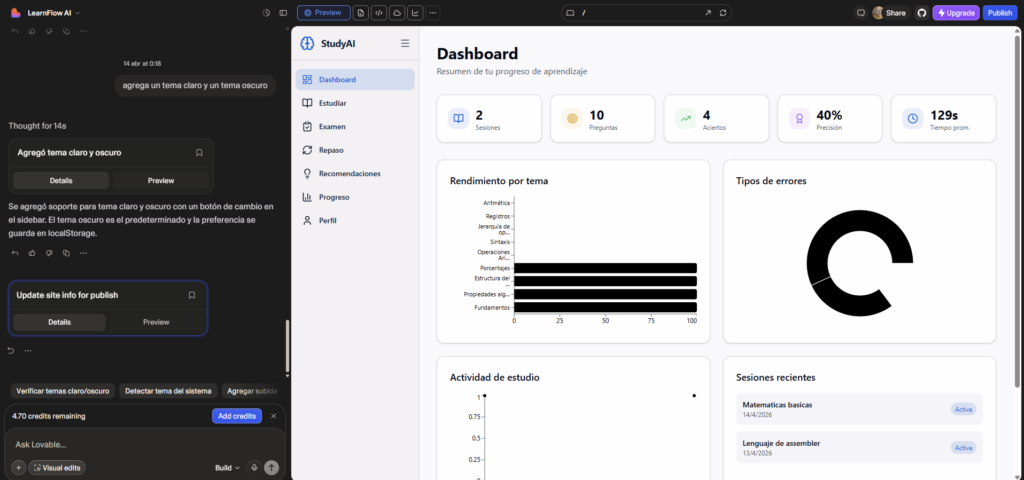Click the microphone voice input icon
The image size is (1024, 480).
[x=254, y=467]
